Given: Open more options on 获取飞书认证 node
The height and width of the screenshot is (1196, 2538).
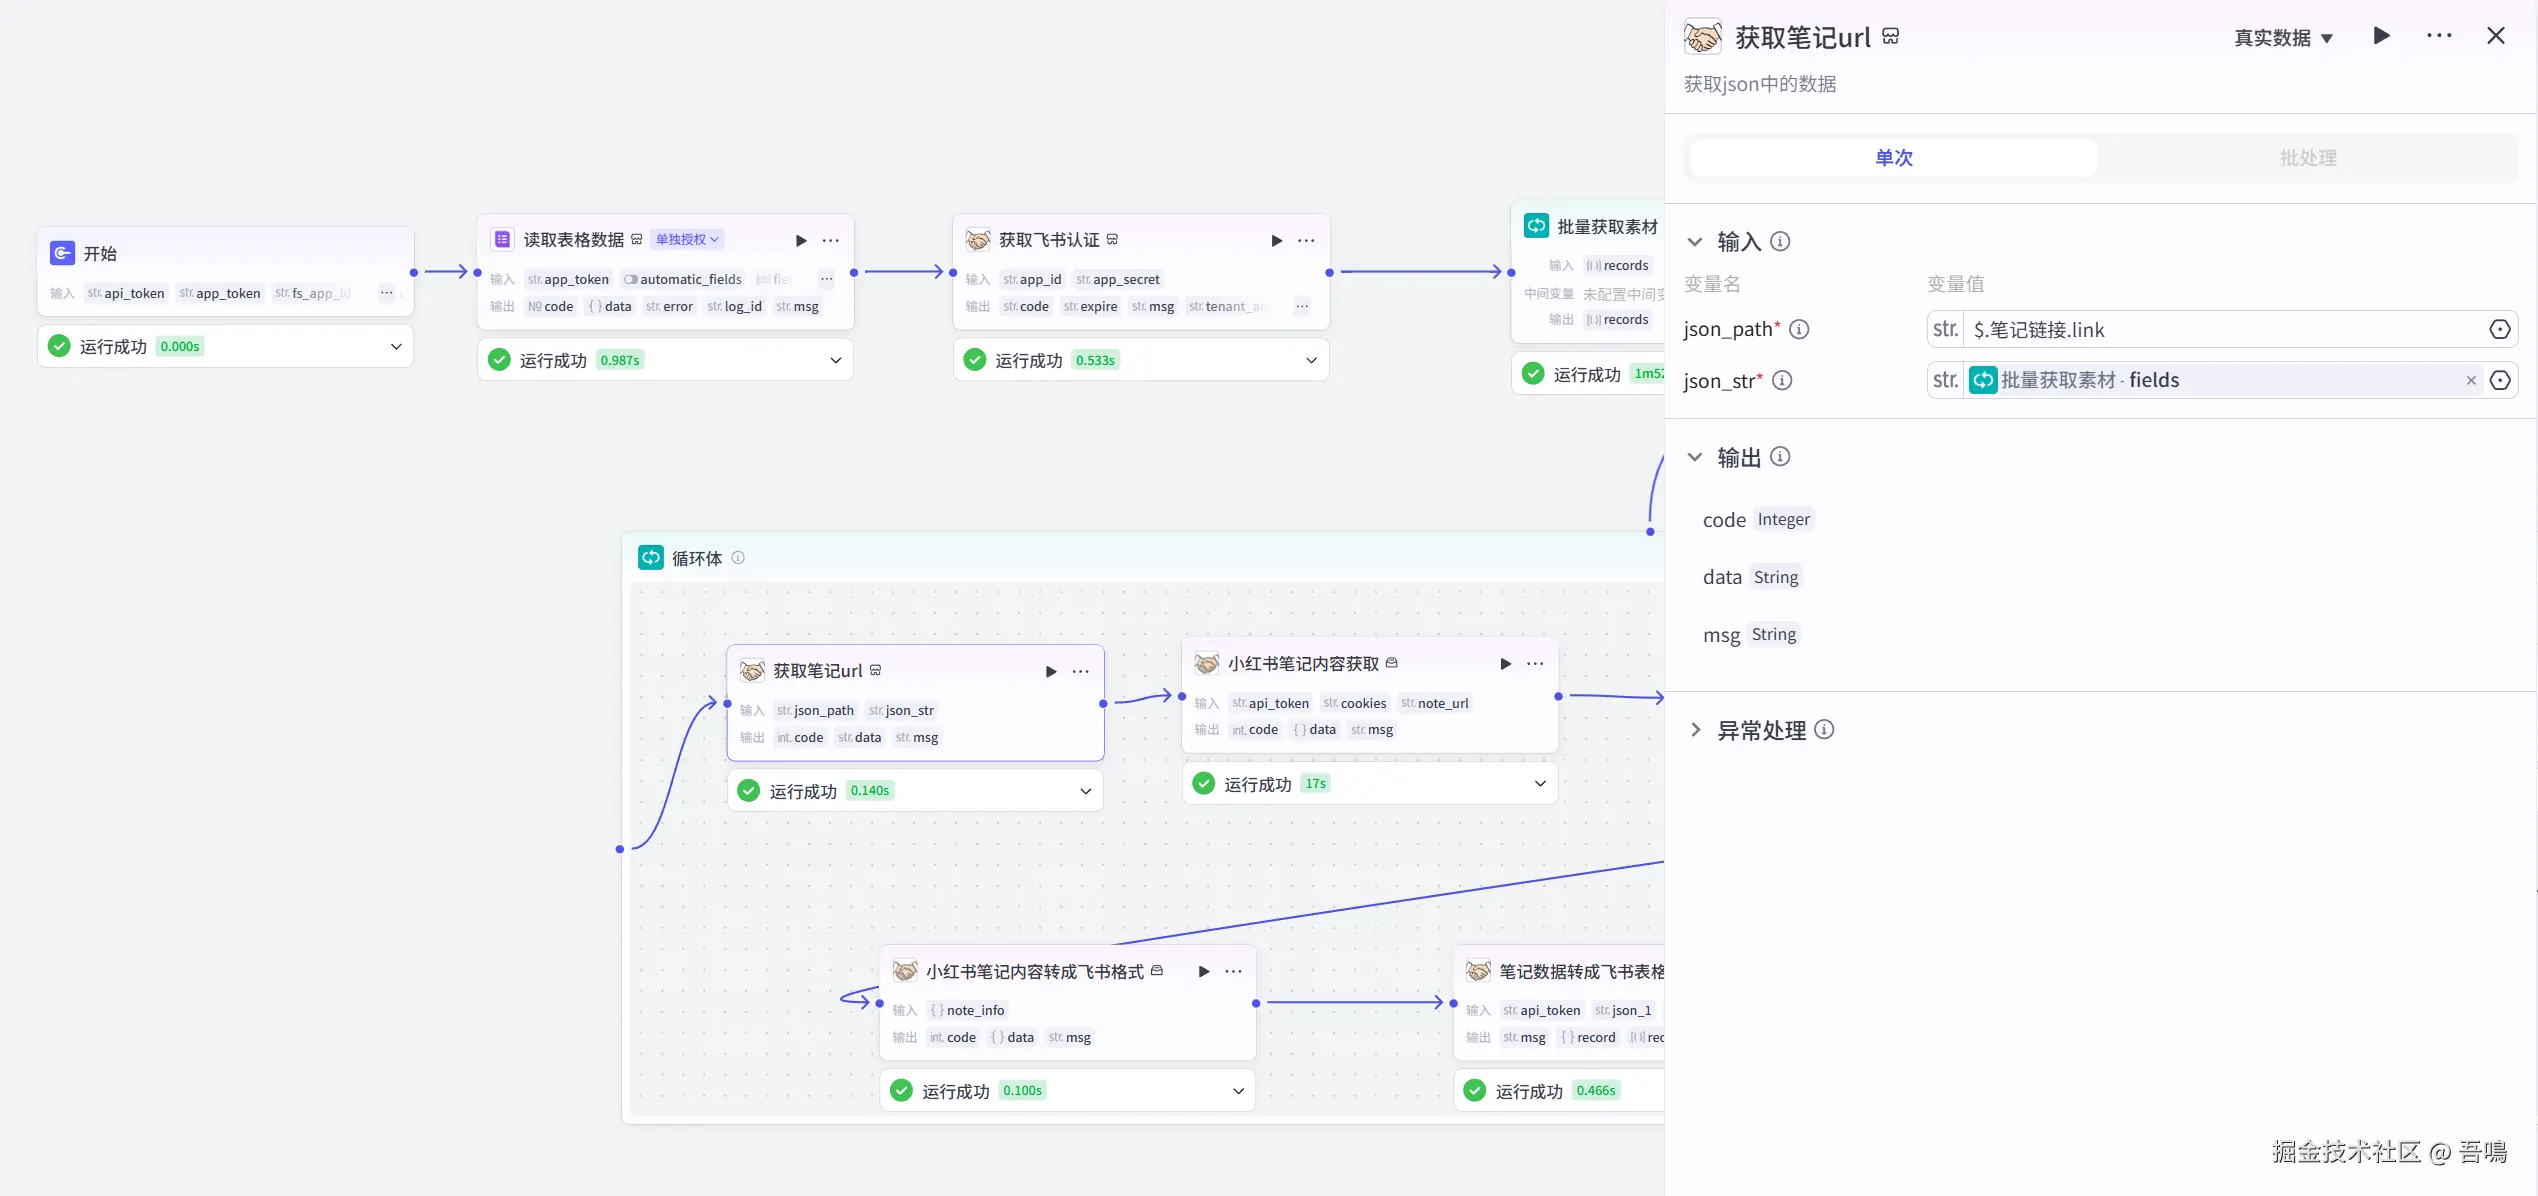Looking at the screenshot, I should click(x=1306, y=240).
